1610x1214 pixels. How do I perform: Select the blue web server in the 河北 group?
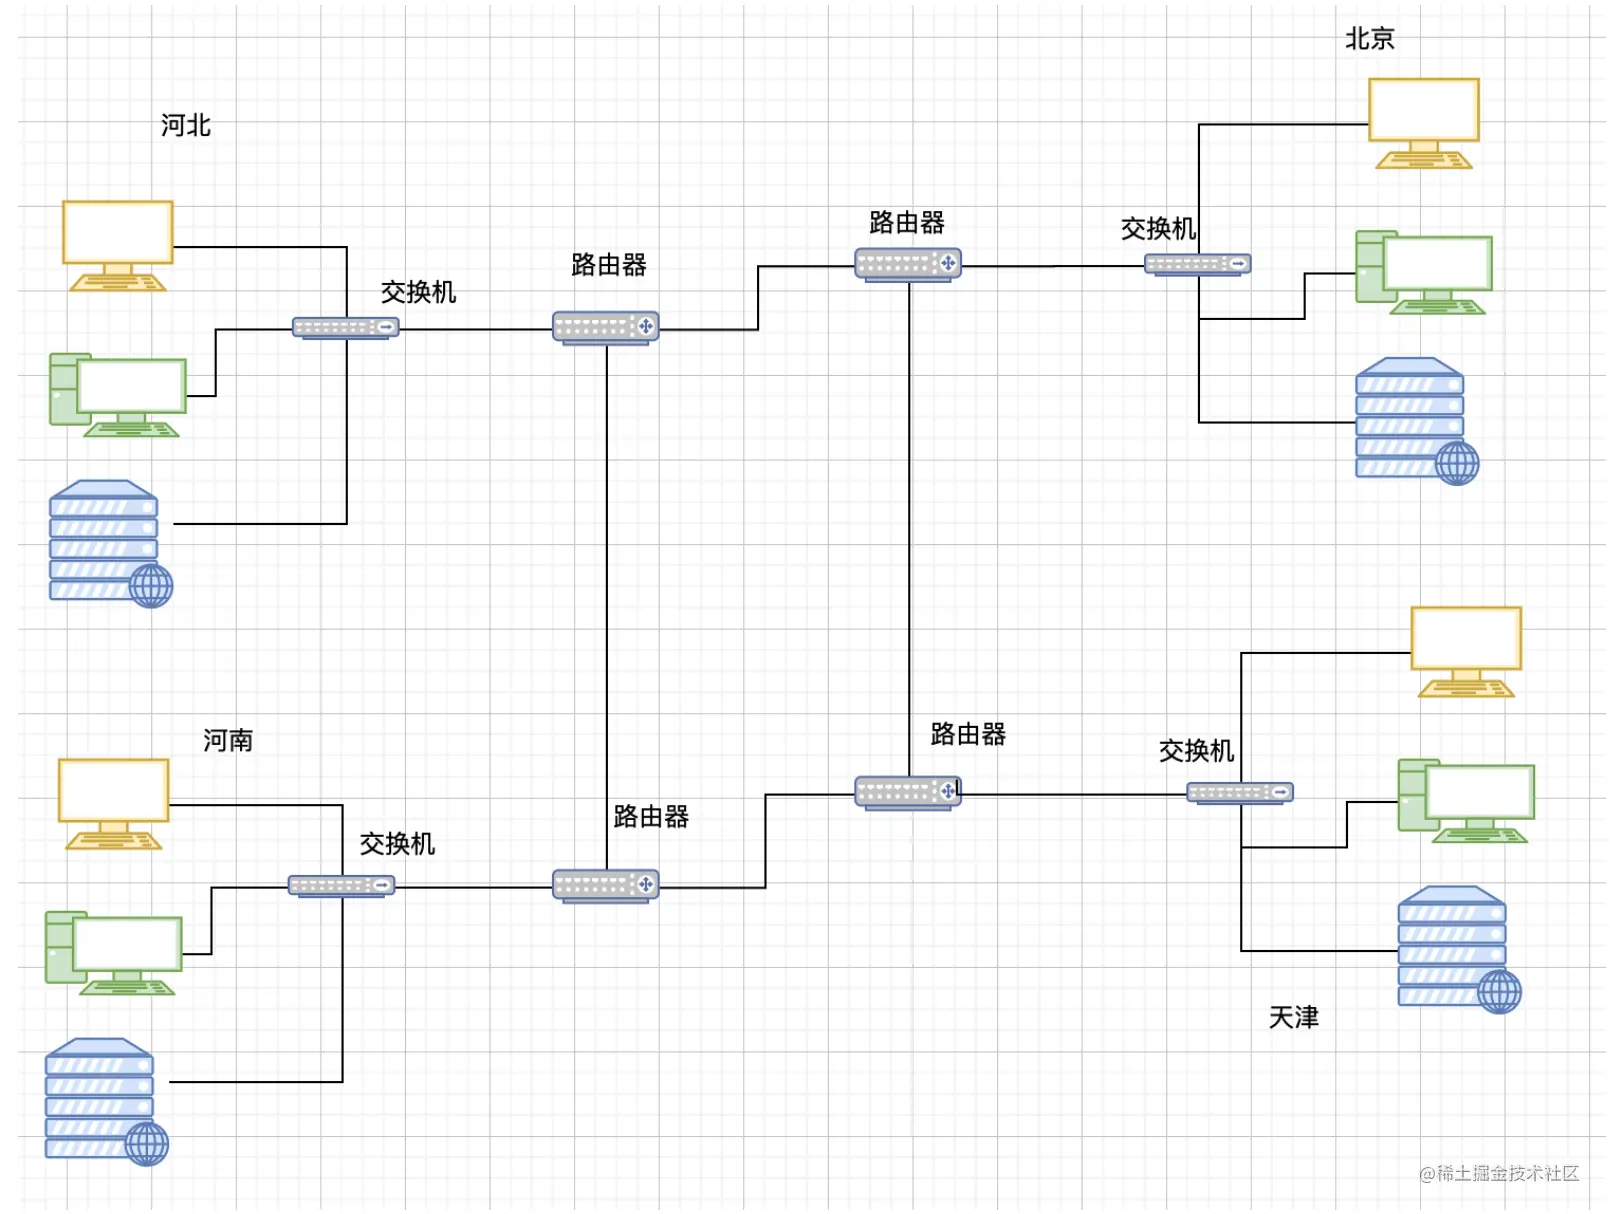(x=111, y=543)
